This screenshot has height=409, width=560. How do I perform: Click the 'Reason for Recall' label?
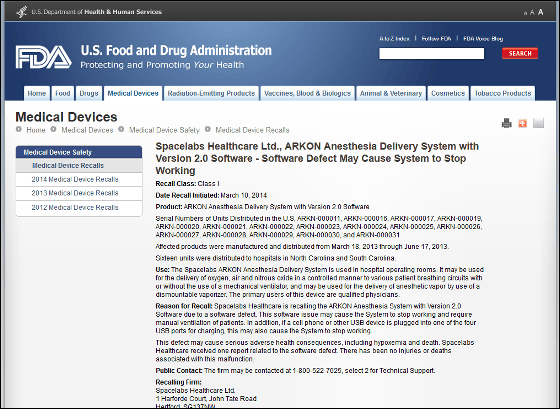[184, 306]
